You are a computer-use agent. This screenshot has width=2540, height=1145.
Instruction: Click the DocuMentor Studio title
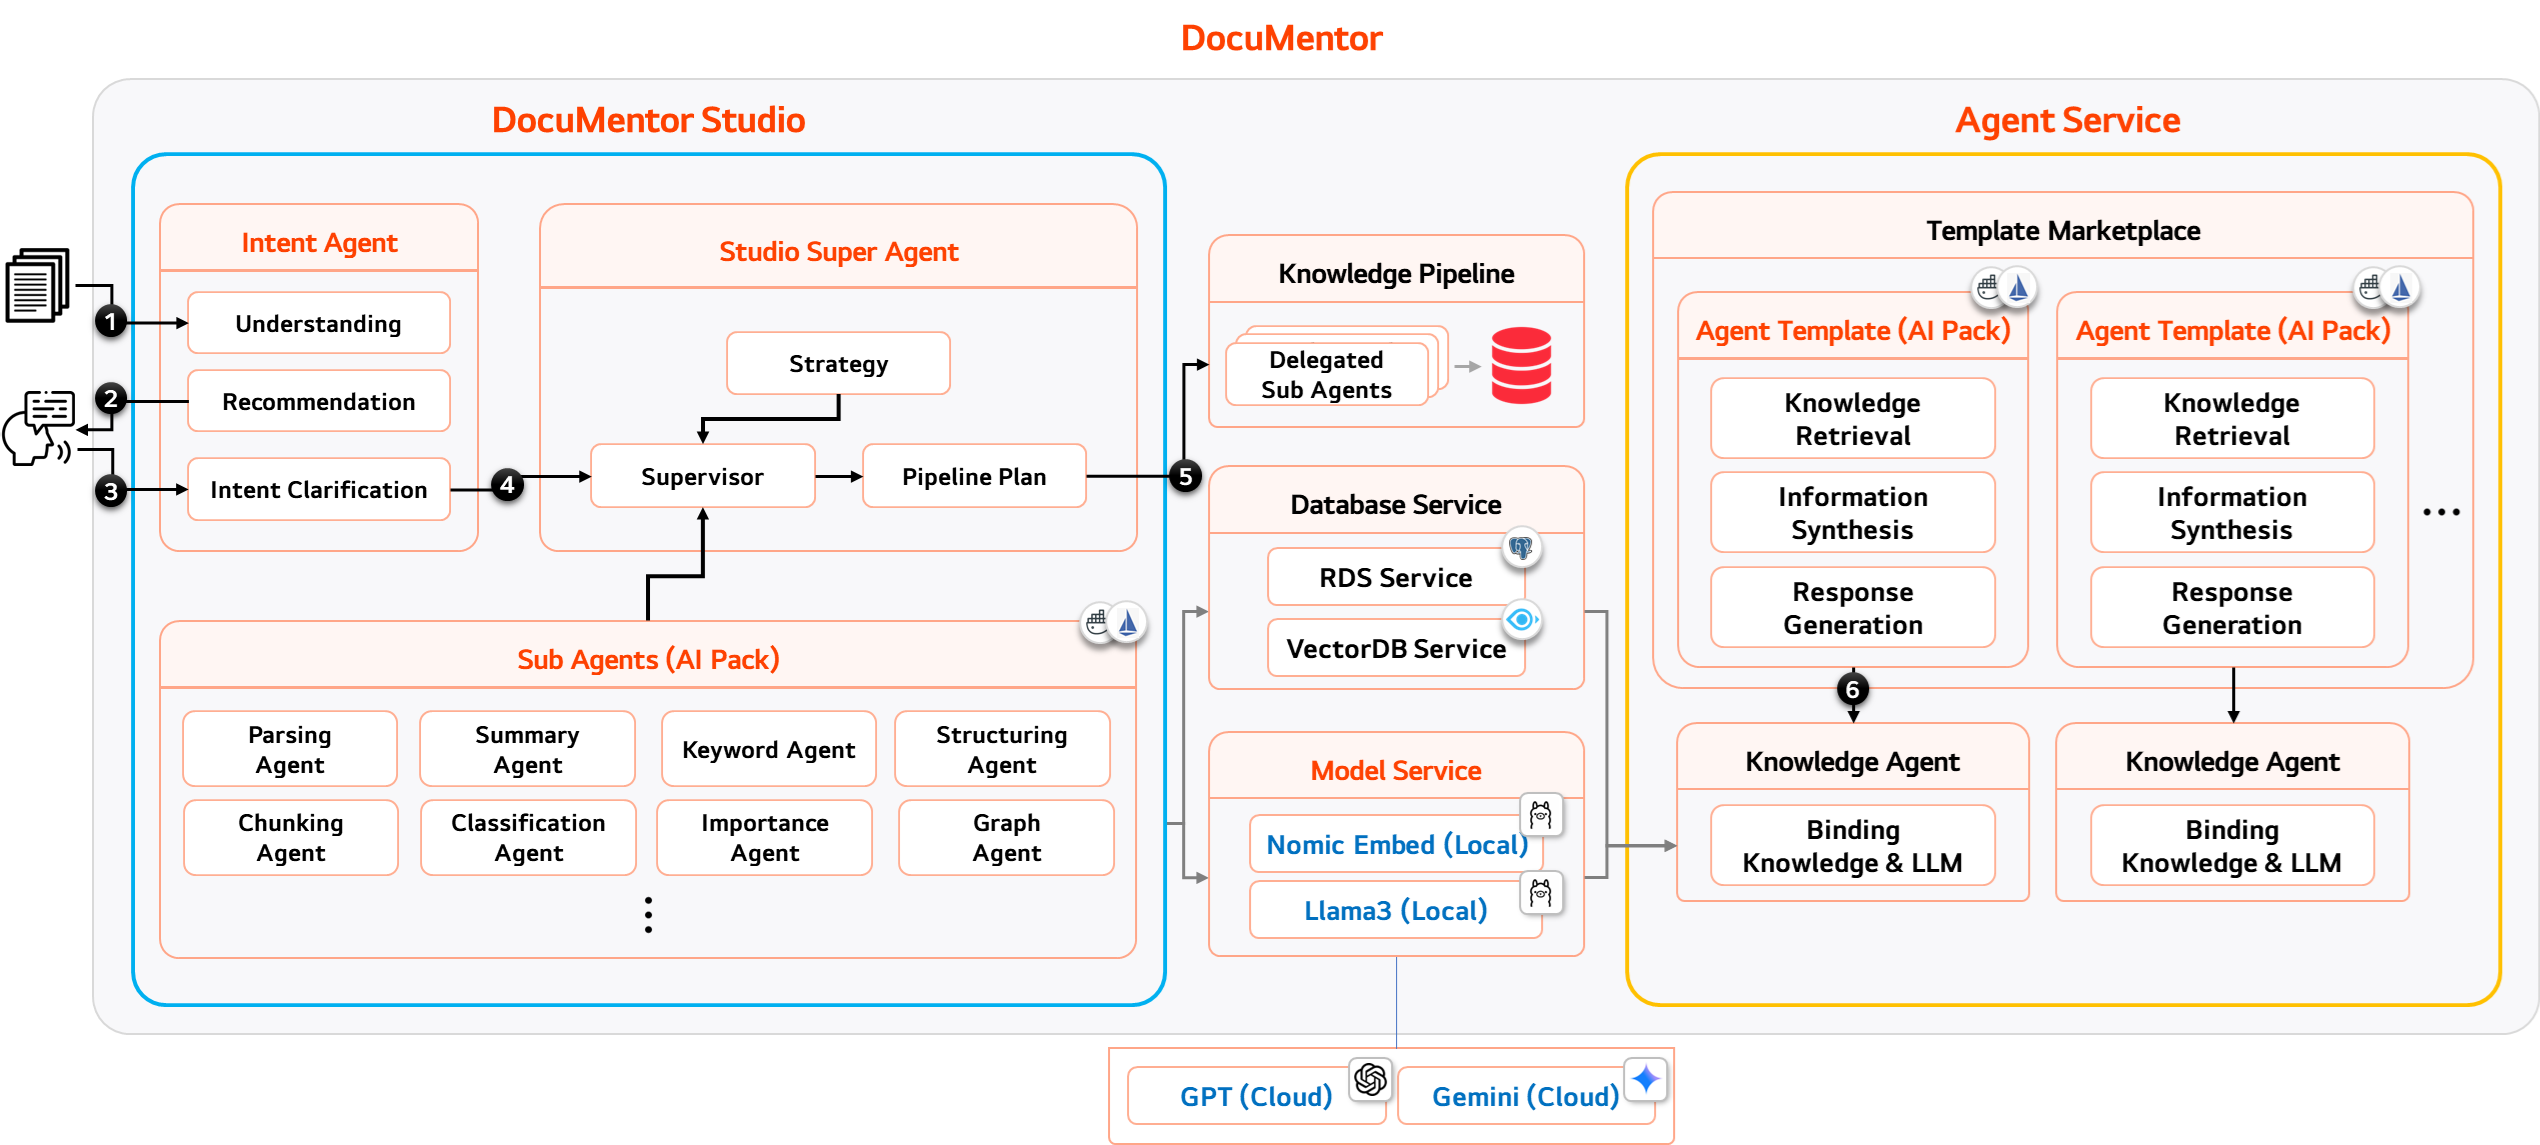point(648,119)
